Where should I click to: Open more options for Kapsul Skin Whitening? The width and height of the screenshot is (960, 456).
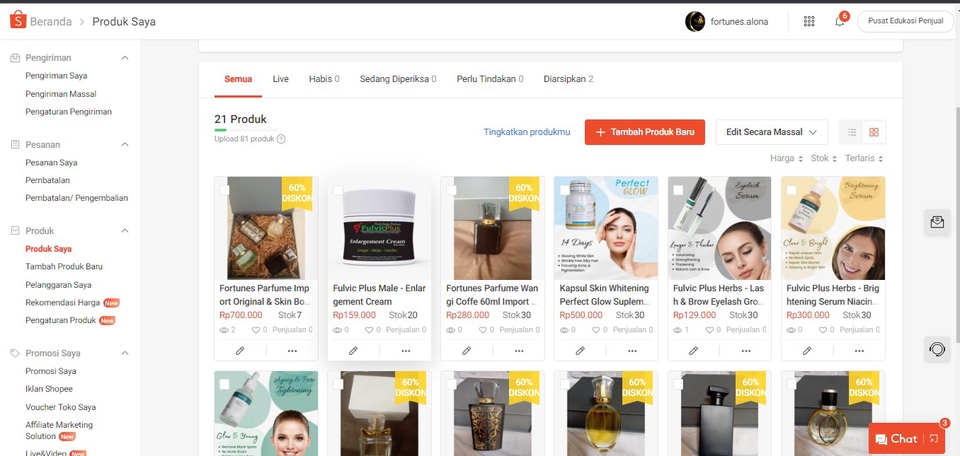pos(632,351)
